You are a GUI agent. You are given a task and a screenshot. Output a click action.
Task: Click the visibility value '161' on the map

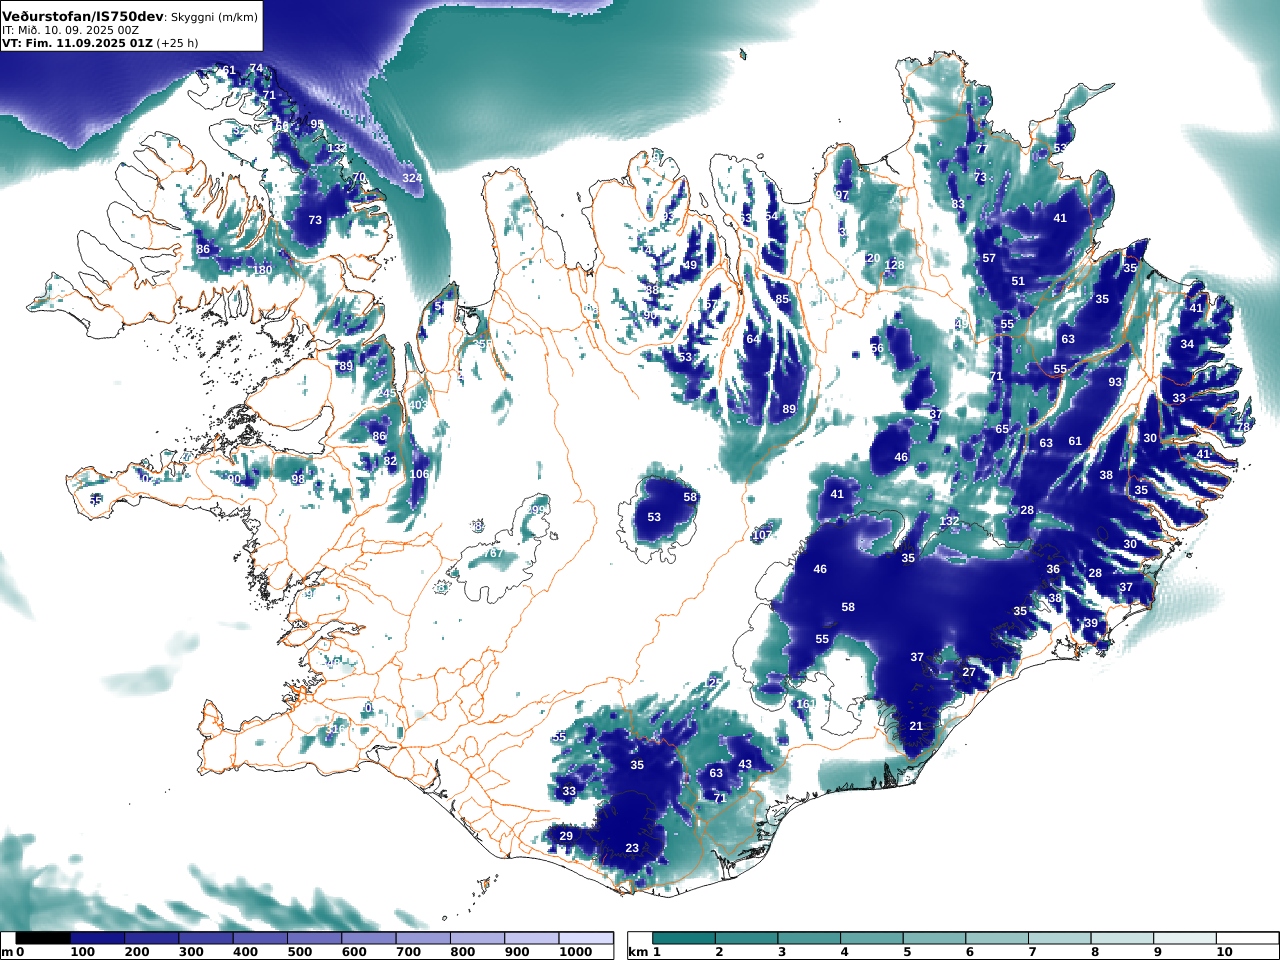pos(805,704)
